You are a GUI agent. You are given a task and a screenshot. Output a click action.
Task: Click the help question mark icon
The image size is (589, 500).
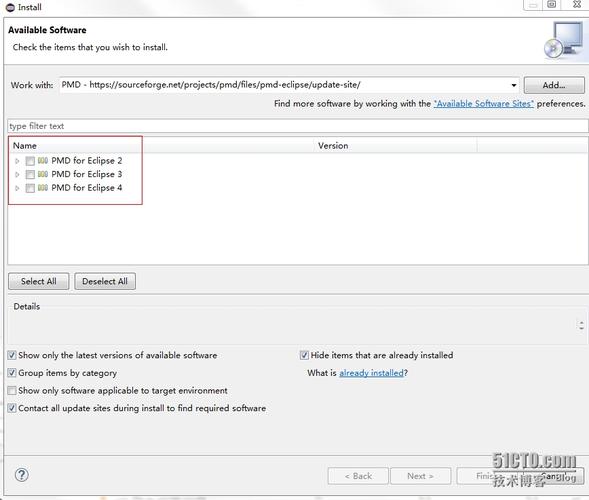tap(21, 475)
